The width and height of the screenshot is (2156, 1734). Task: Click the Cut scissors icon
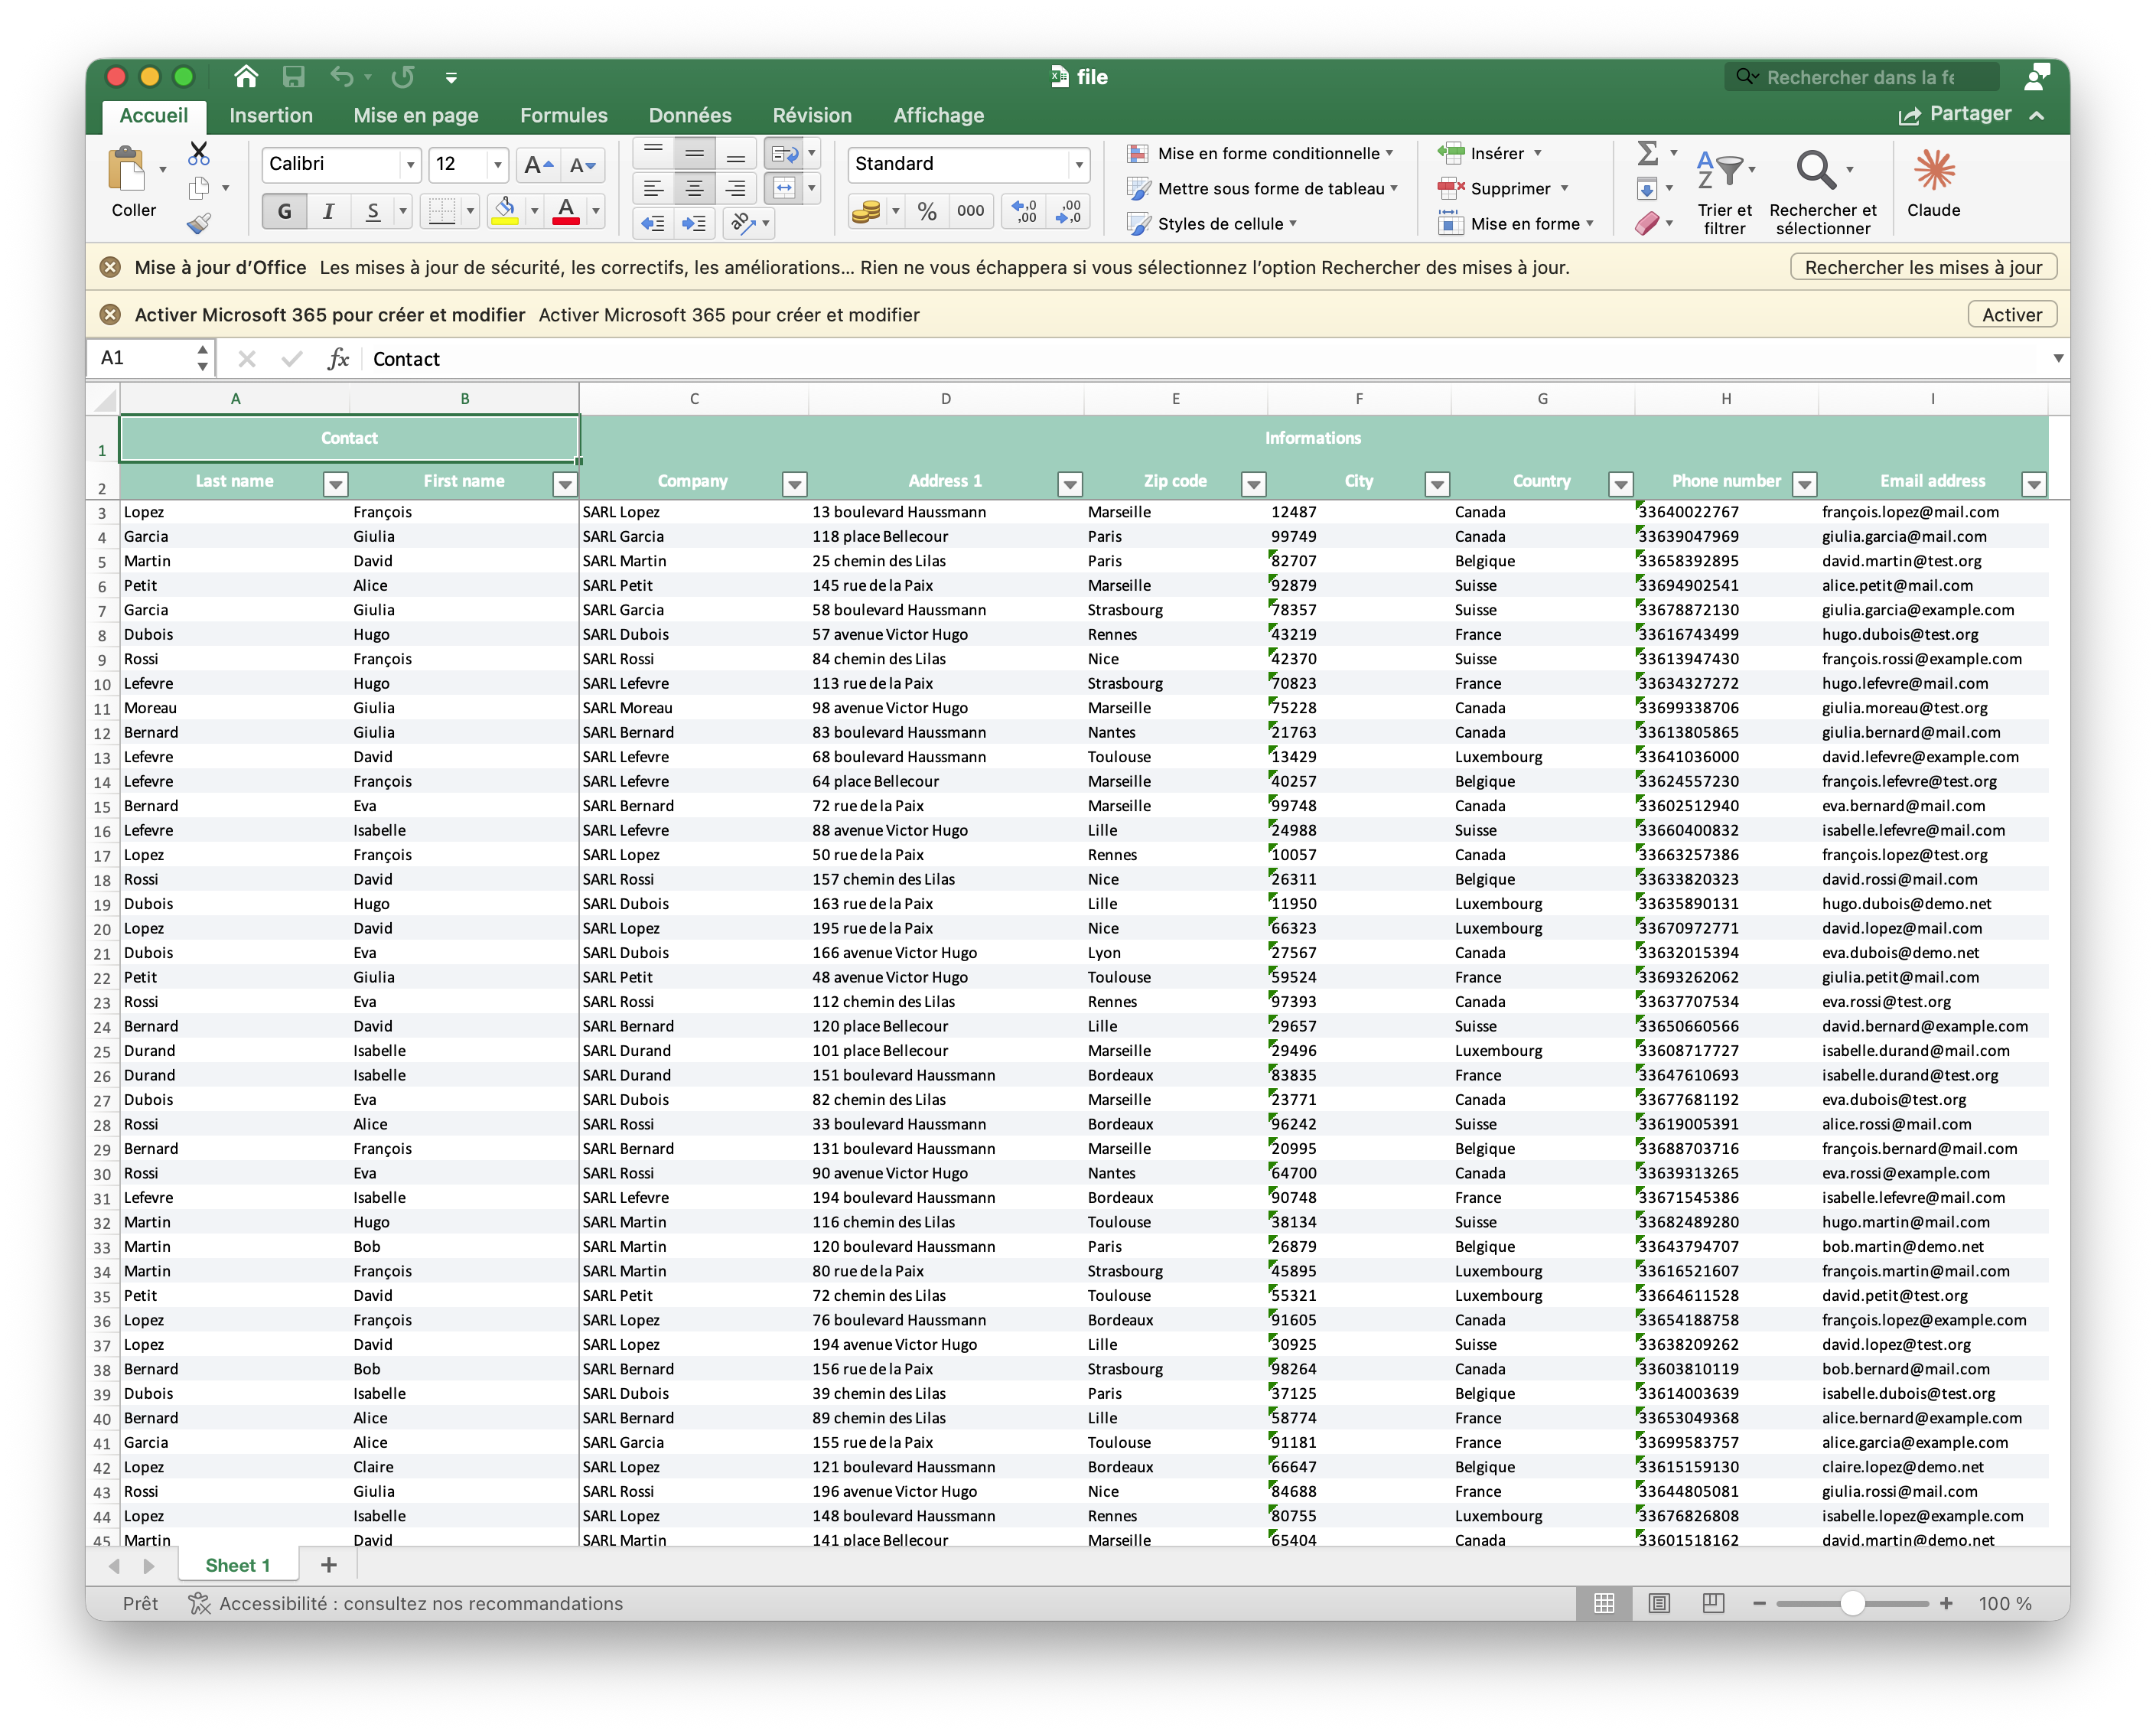click(199, 153)
